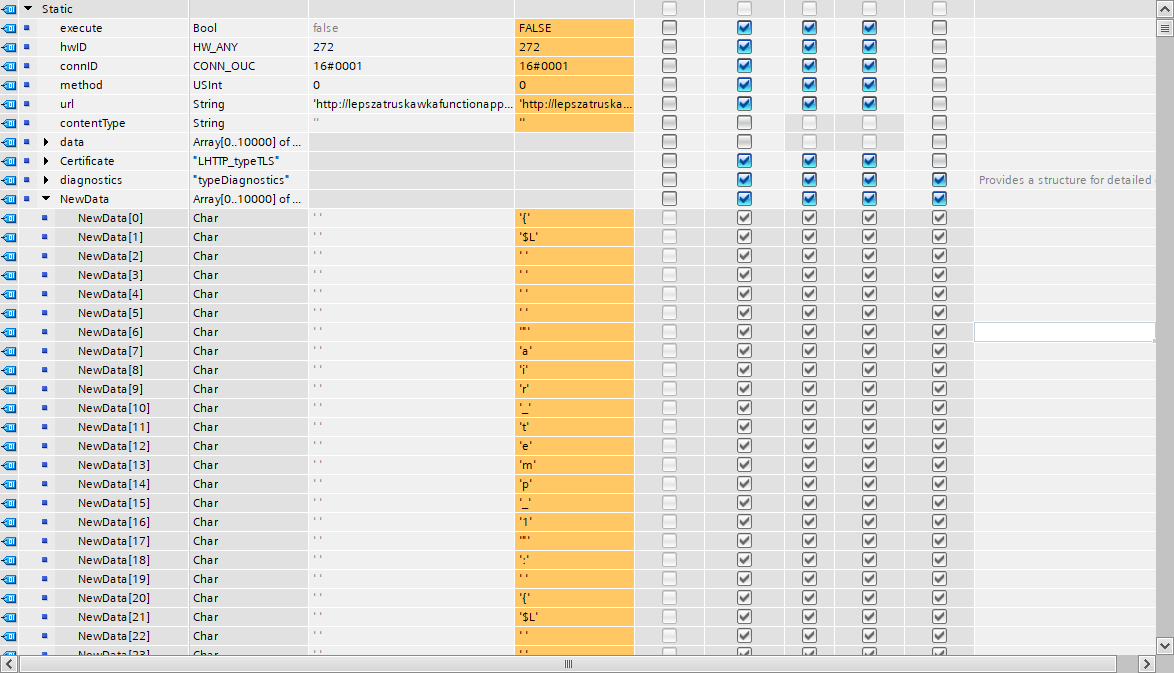The image size is (1174, 673).
Task: Uncheck the rightmost checkbox in the diagnostics row
Action: 939,180
